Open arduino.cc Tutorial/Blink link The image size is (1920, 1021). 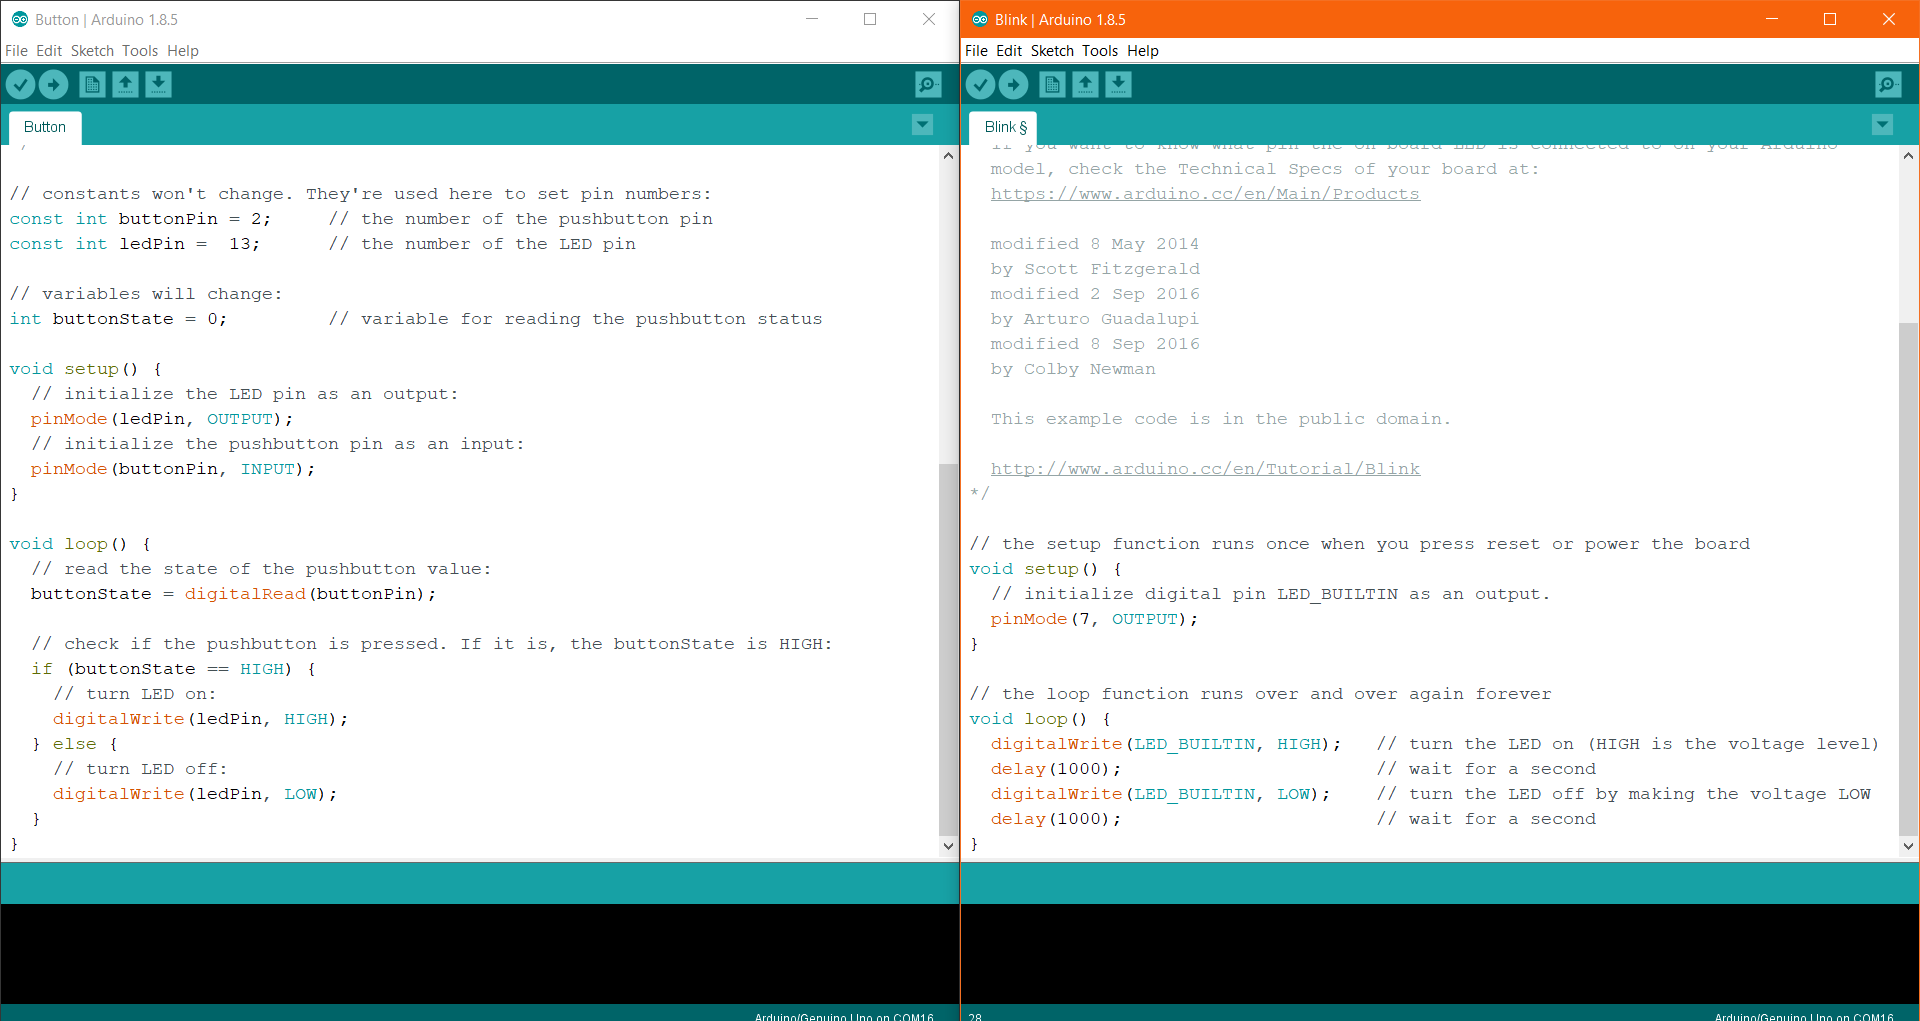(1205, 469)
